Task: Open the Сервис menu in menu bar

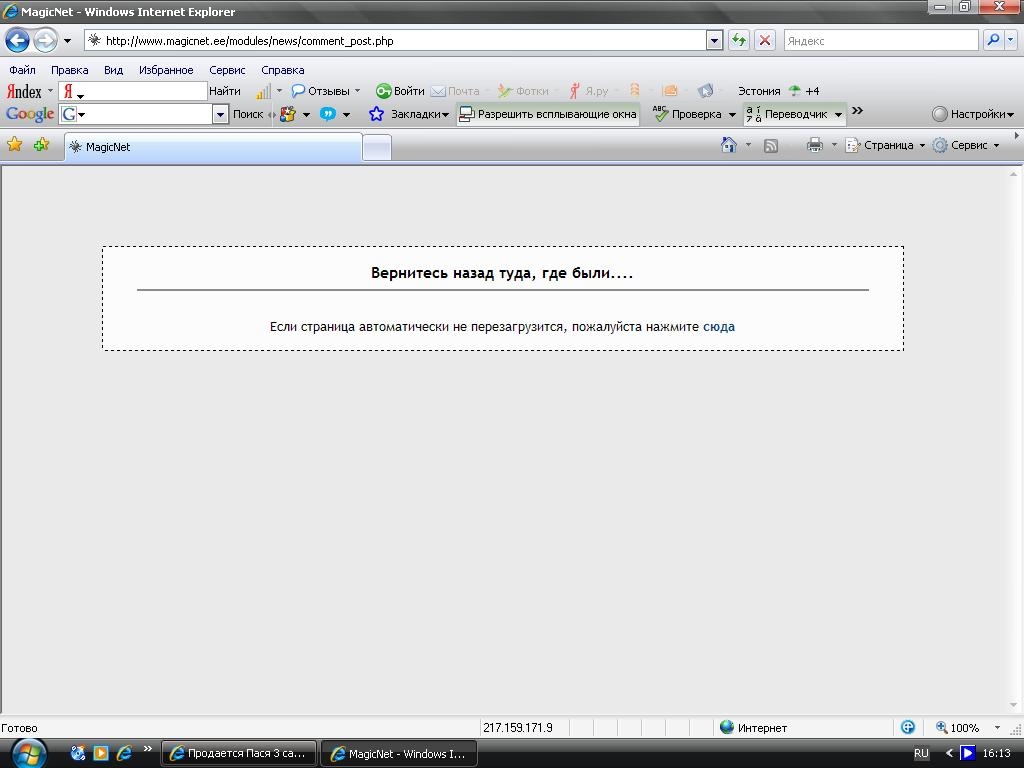Action: point(227,70)
